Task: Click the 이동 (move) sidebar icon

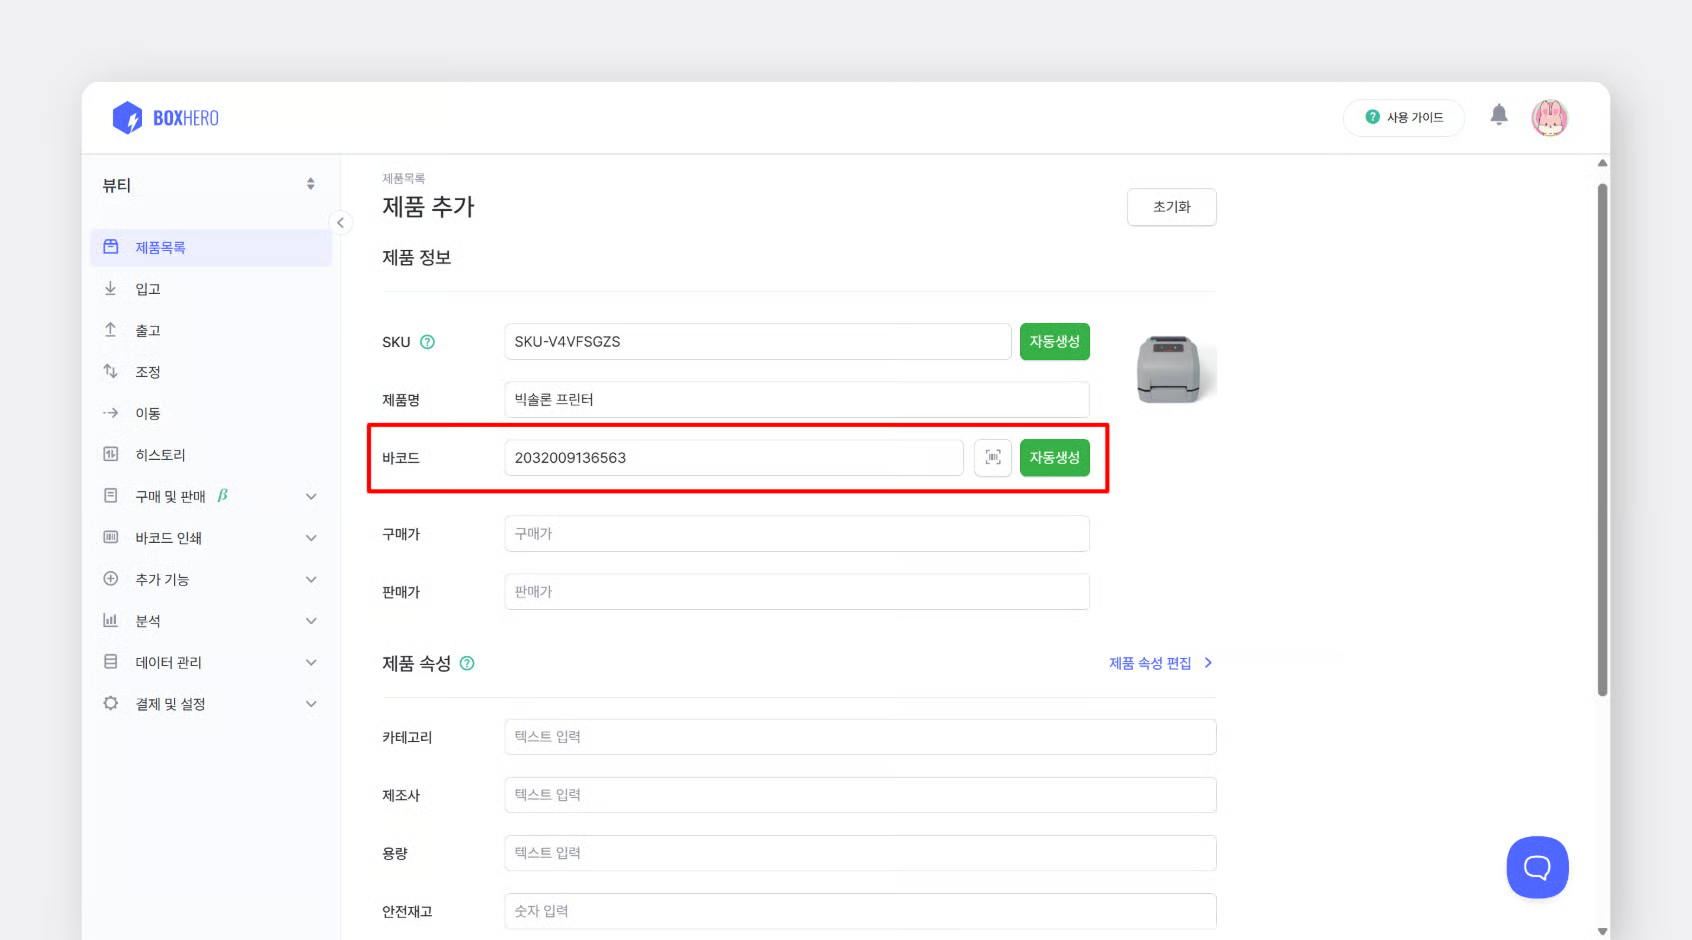Action: click(x=110, y=412)
